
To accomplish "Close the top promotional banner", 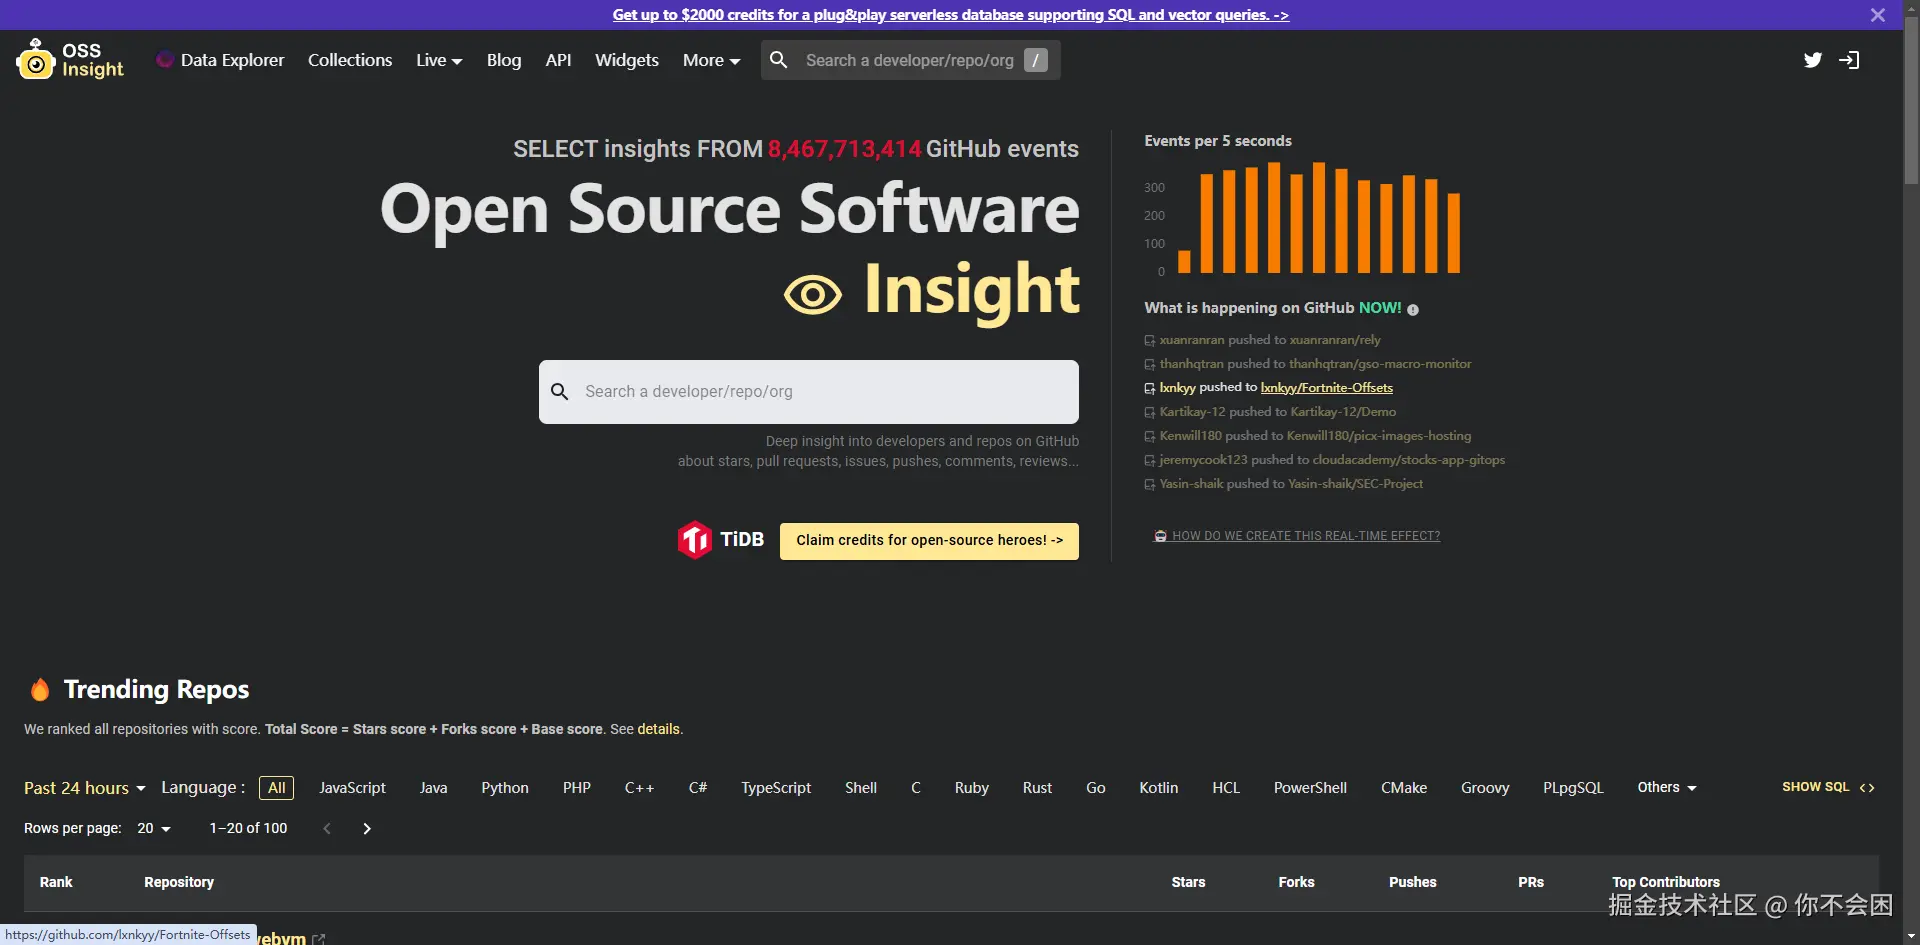I will pyautogui.click(x=1878, y=15).
